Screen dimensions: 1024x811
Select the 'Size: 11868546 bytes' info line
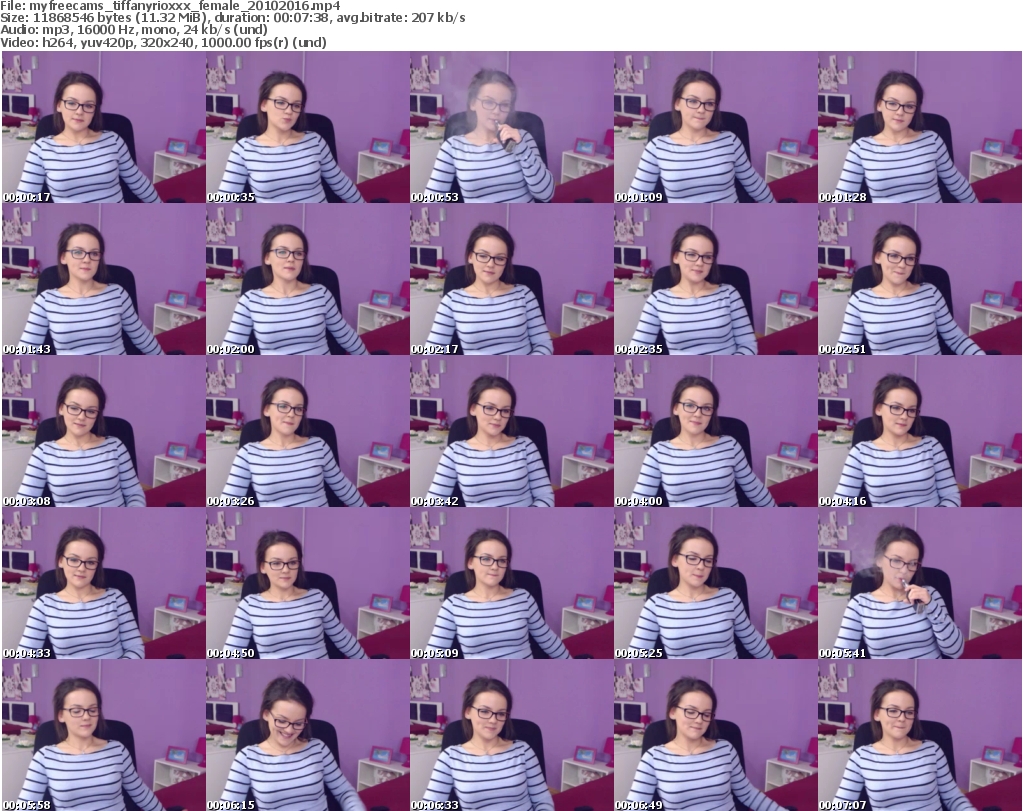tap(232, 18)
